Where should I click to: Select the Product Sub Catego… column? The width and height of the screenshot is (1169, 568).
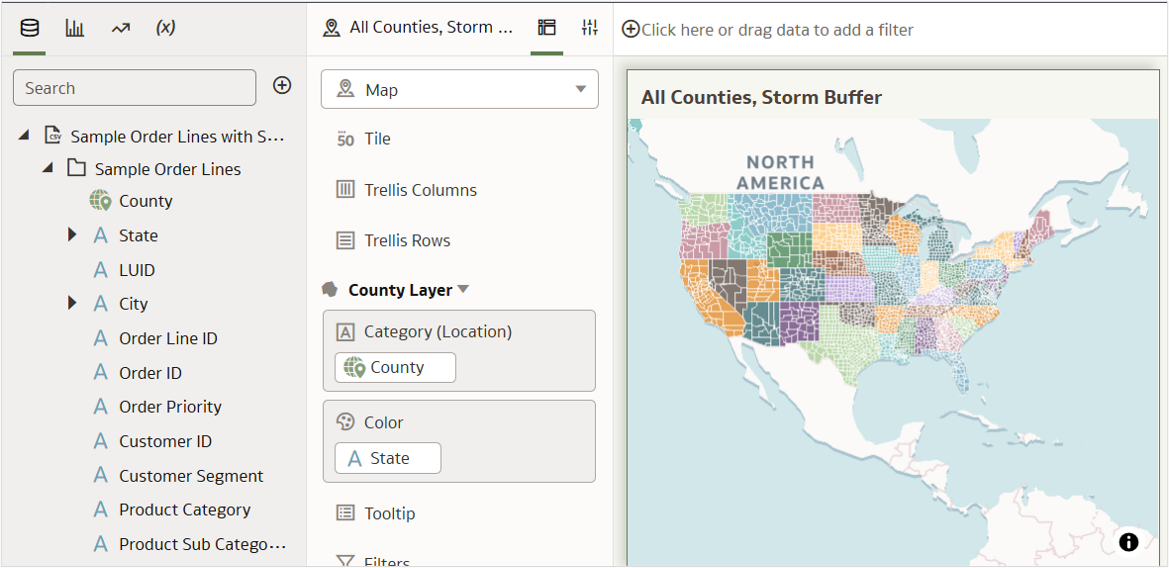coord(203,544)
